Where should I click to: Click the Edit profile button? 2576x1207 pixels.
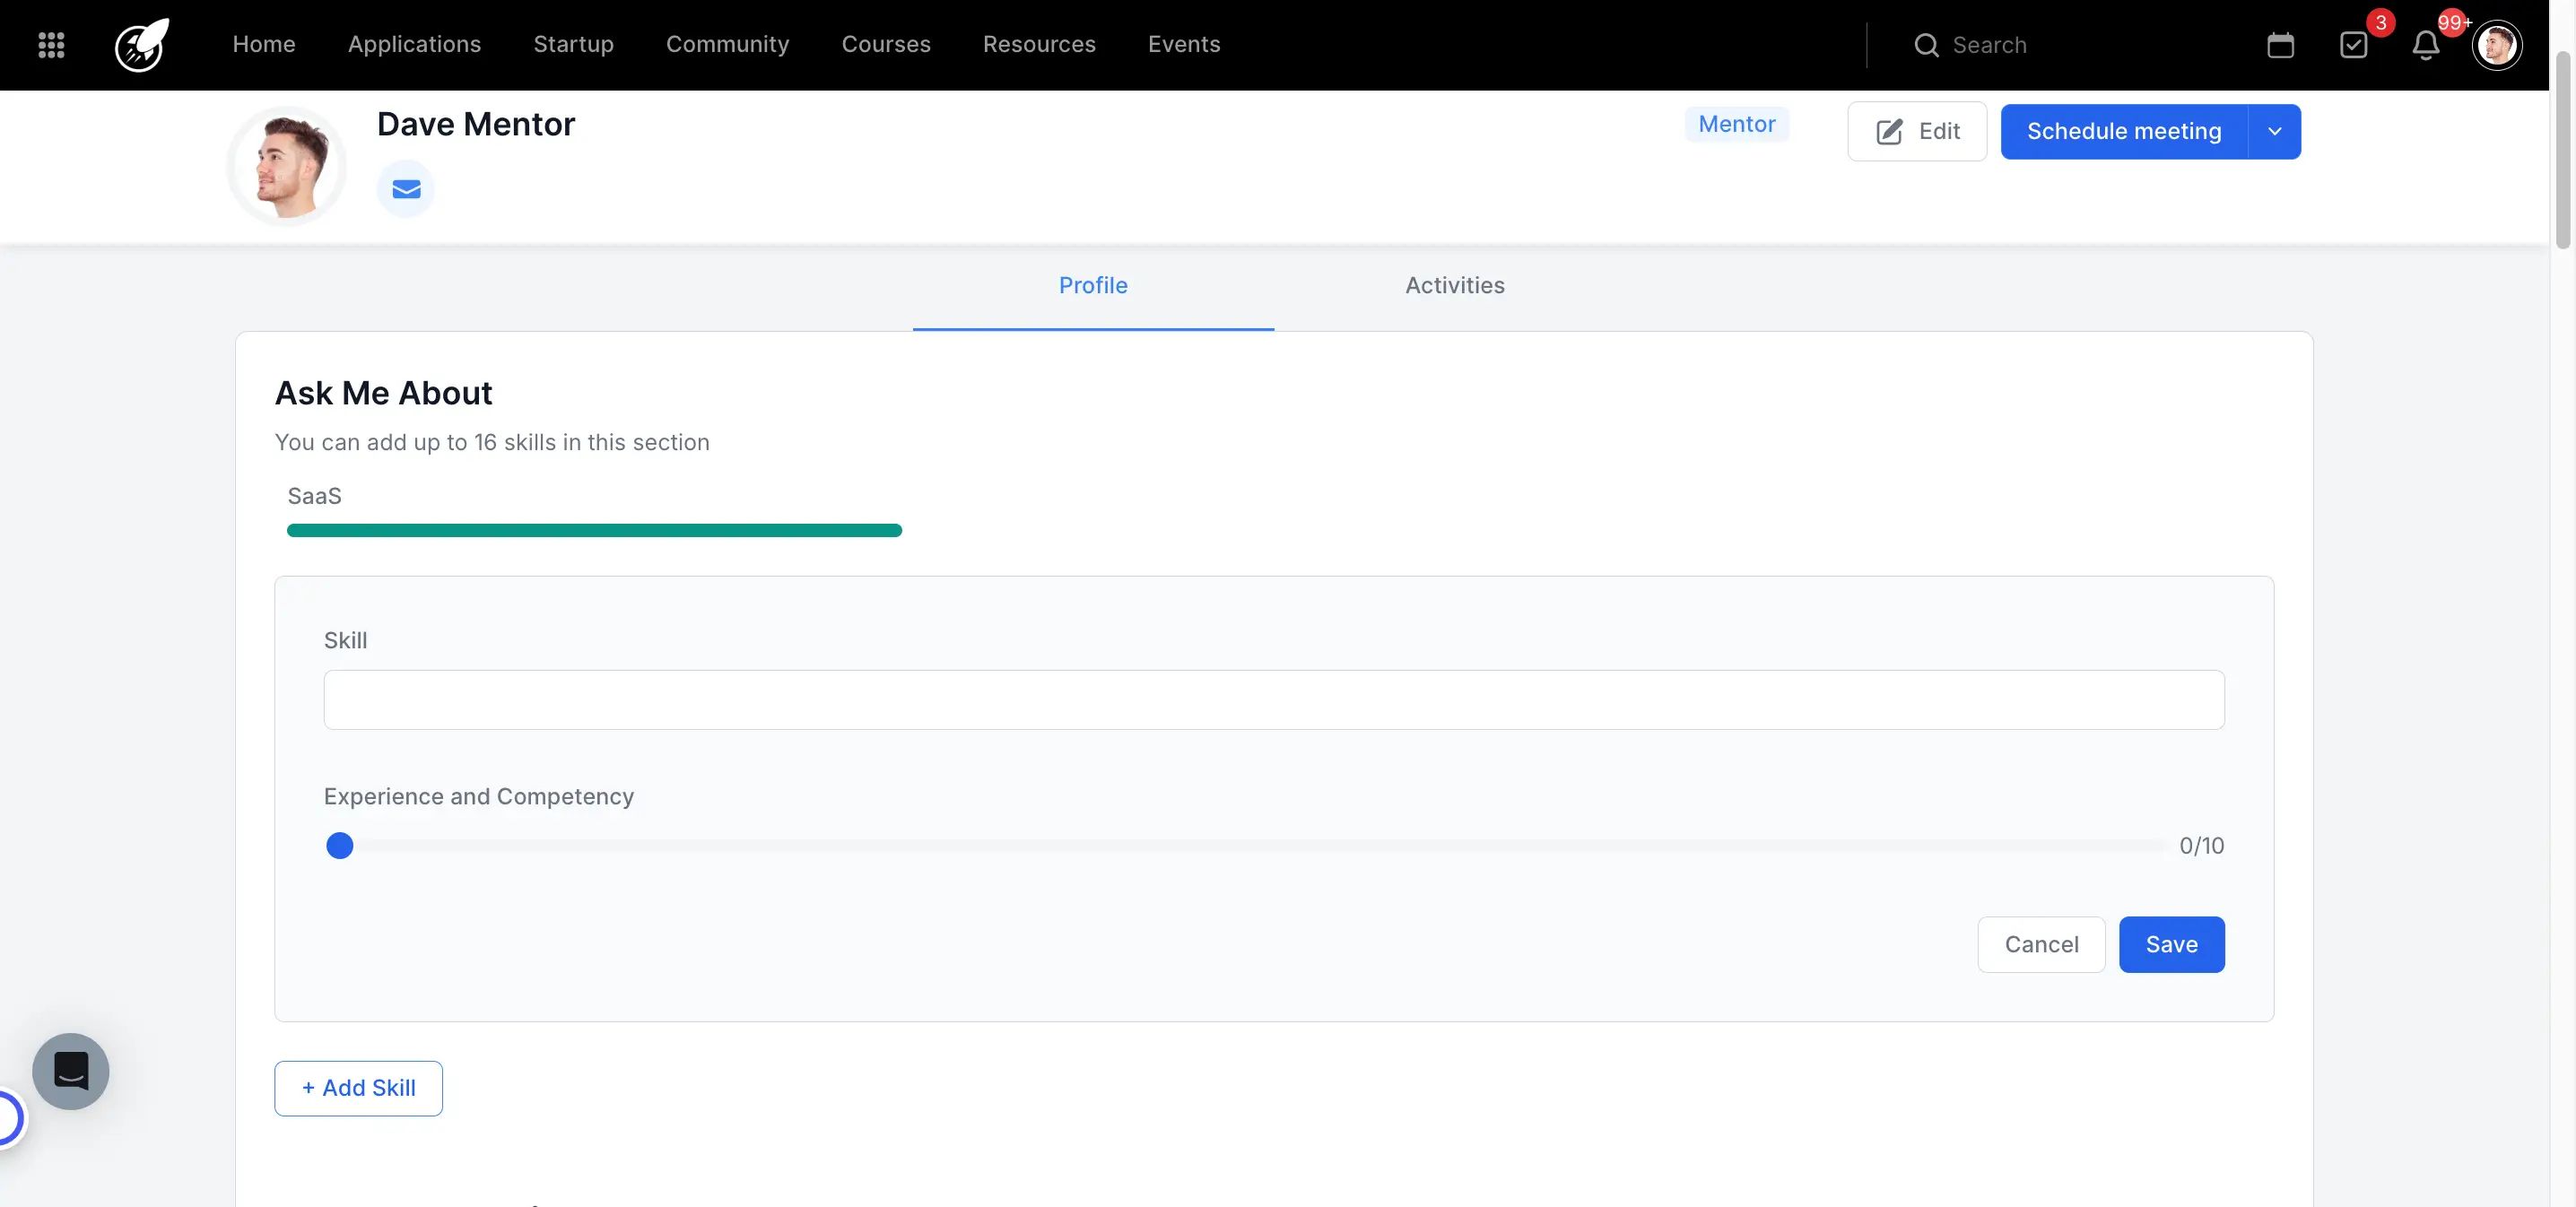1916,131
